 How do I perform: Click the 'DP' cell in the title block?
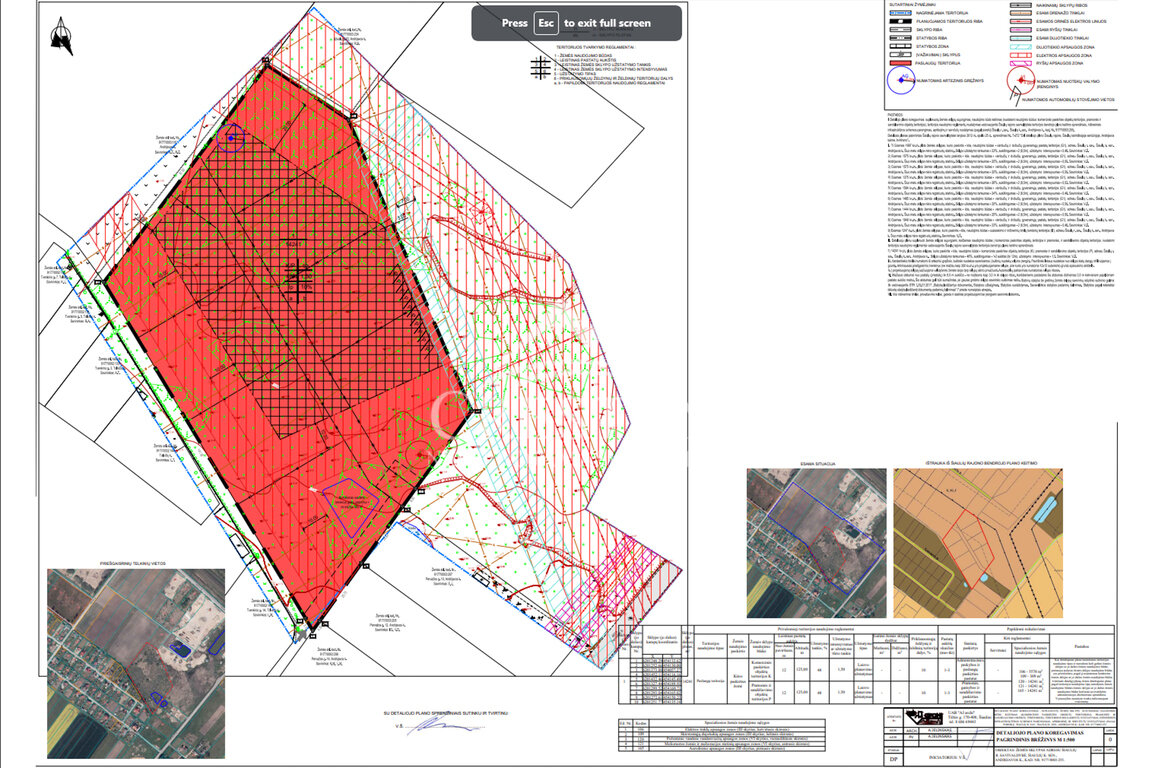coord(893,759)
